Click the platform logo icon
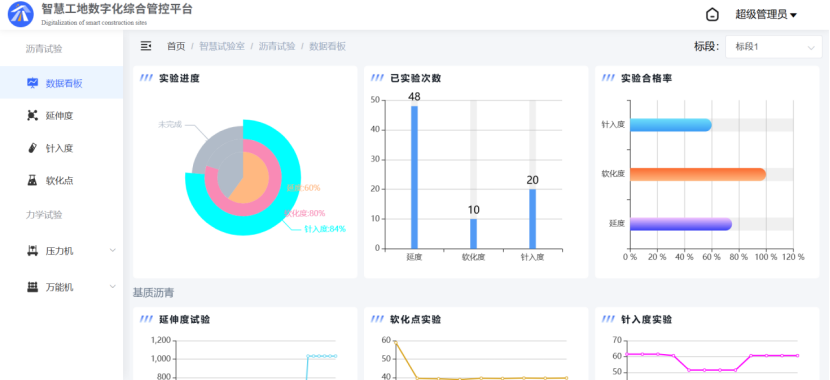 click(x=21, y=14)
